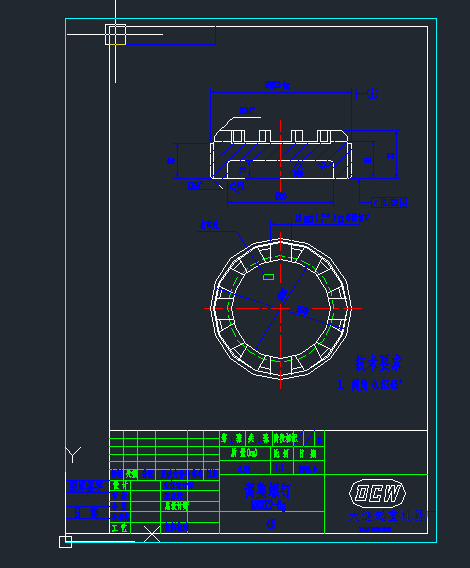Select the date value beside the 1:1 scale
Image resolution: width=470 pixels, height=568 pixels.
pos(308,469)
